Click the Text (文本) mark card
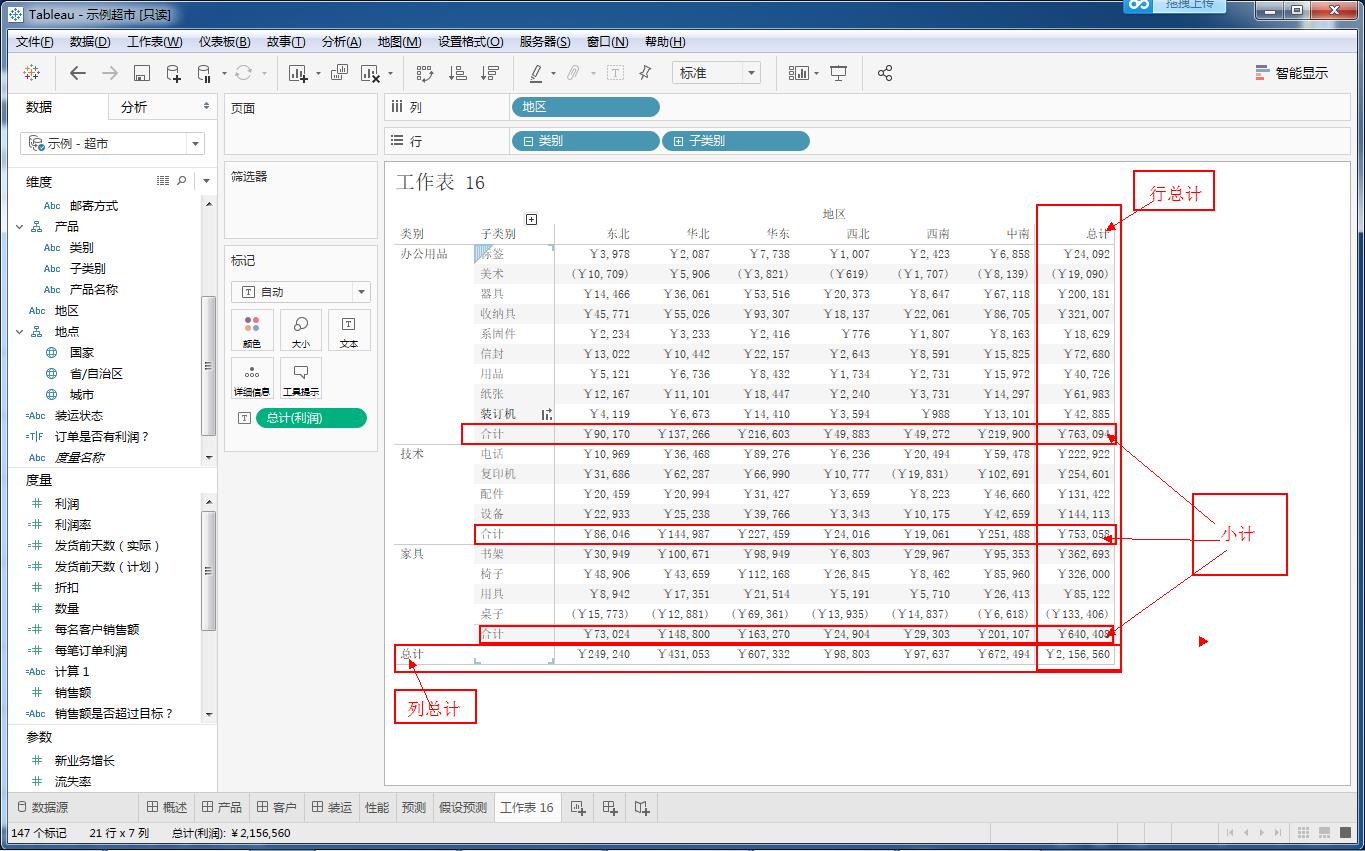Image resolution: width=1365 pixels, height=851 pixels. pos(349,330)
